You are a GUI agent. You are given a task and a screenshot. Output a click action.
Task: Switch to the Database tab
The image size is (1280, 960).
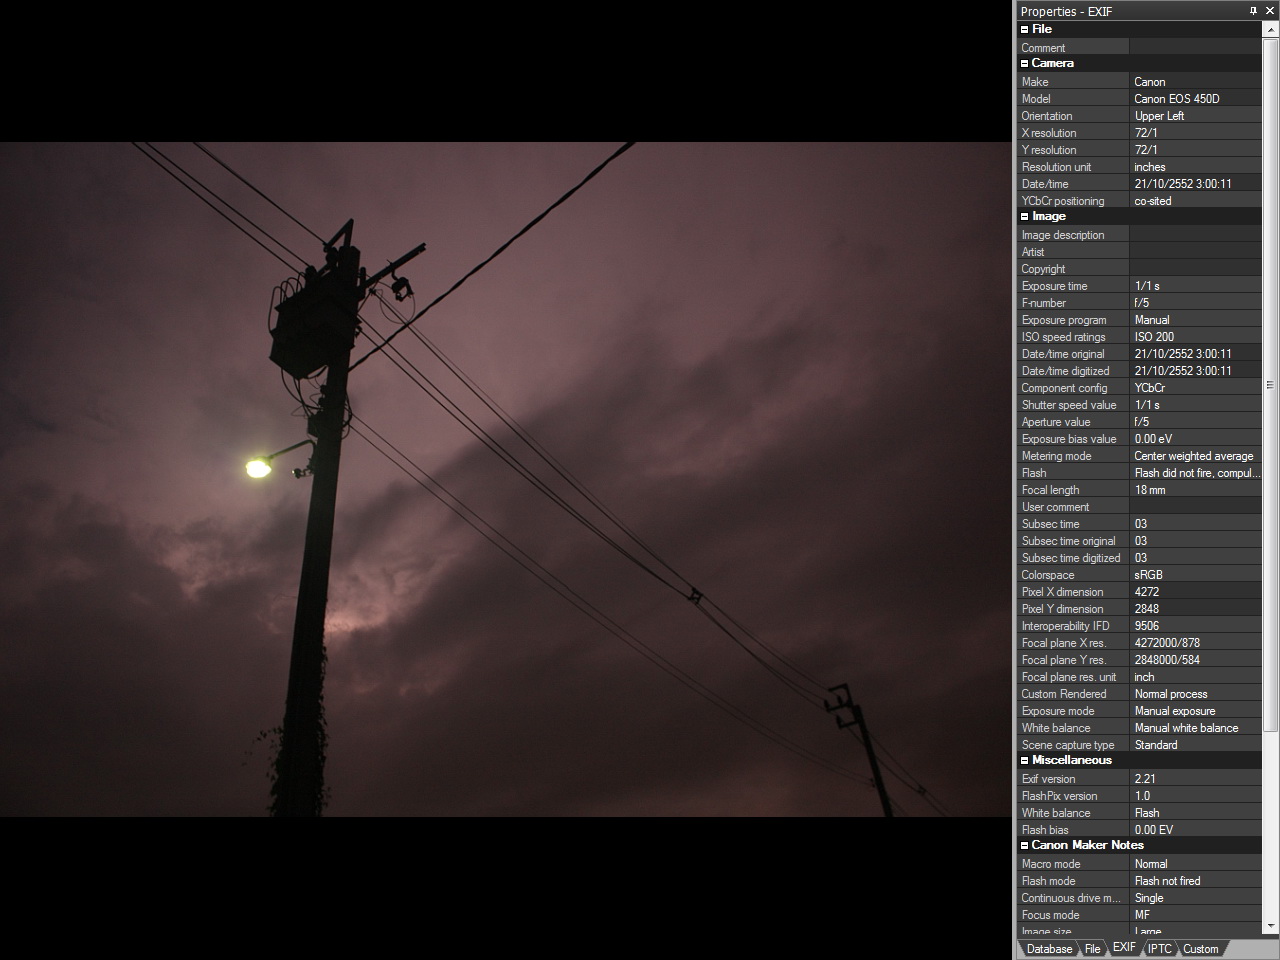click(1048, 949)
